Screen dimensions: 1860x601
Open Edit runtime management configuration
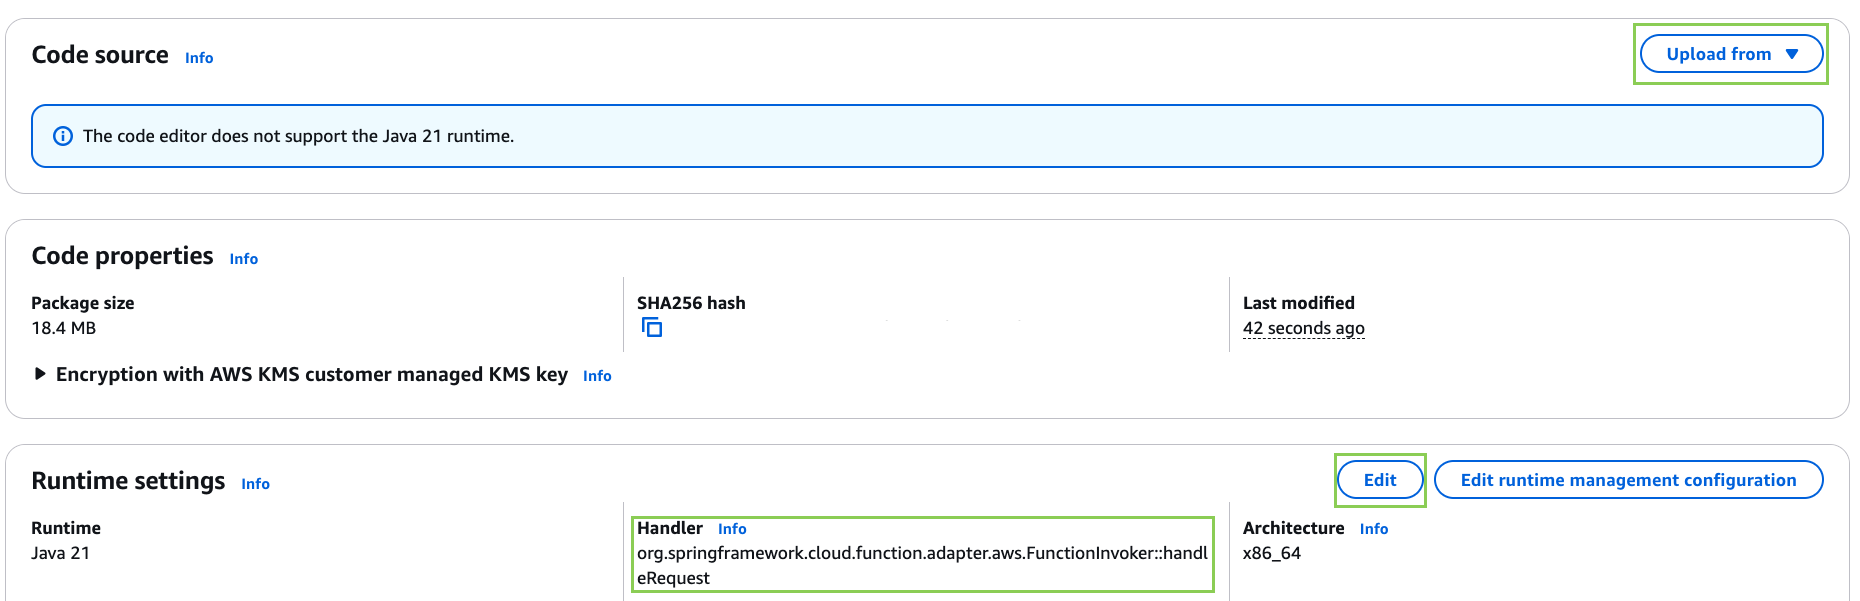coord(1627,480)
